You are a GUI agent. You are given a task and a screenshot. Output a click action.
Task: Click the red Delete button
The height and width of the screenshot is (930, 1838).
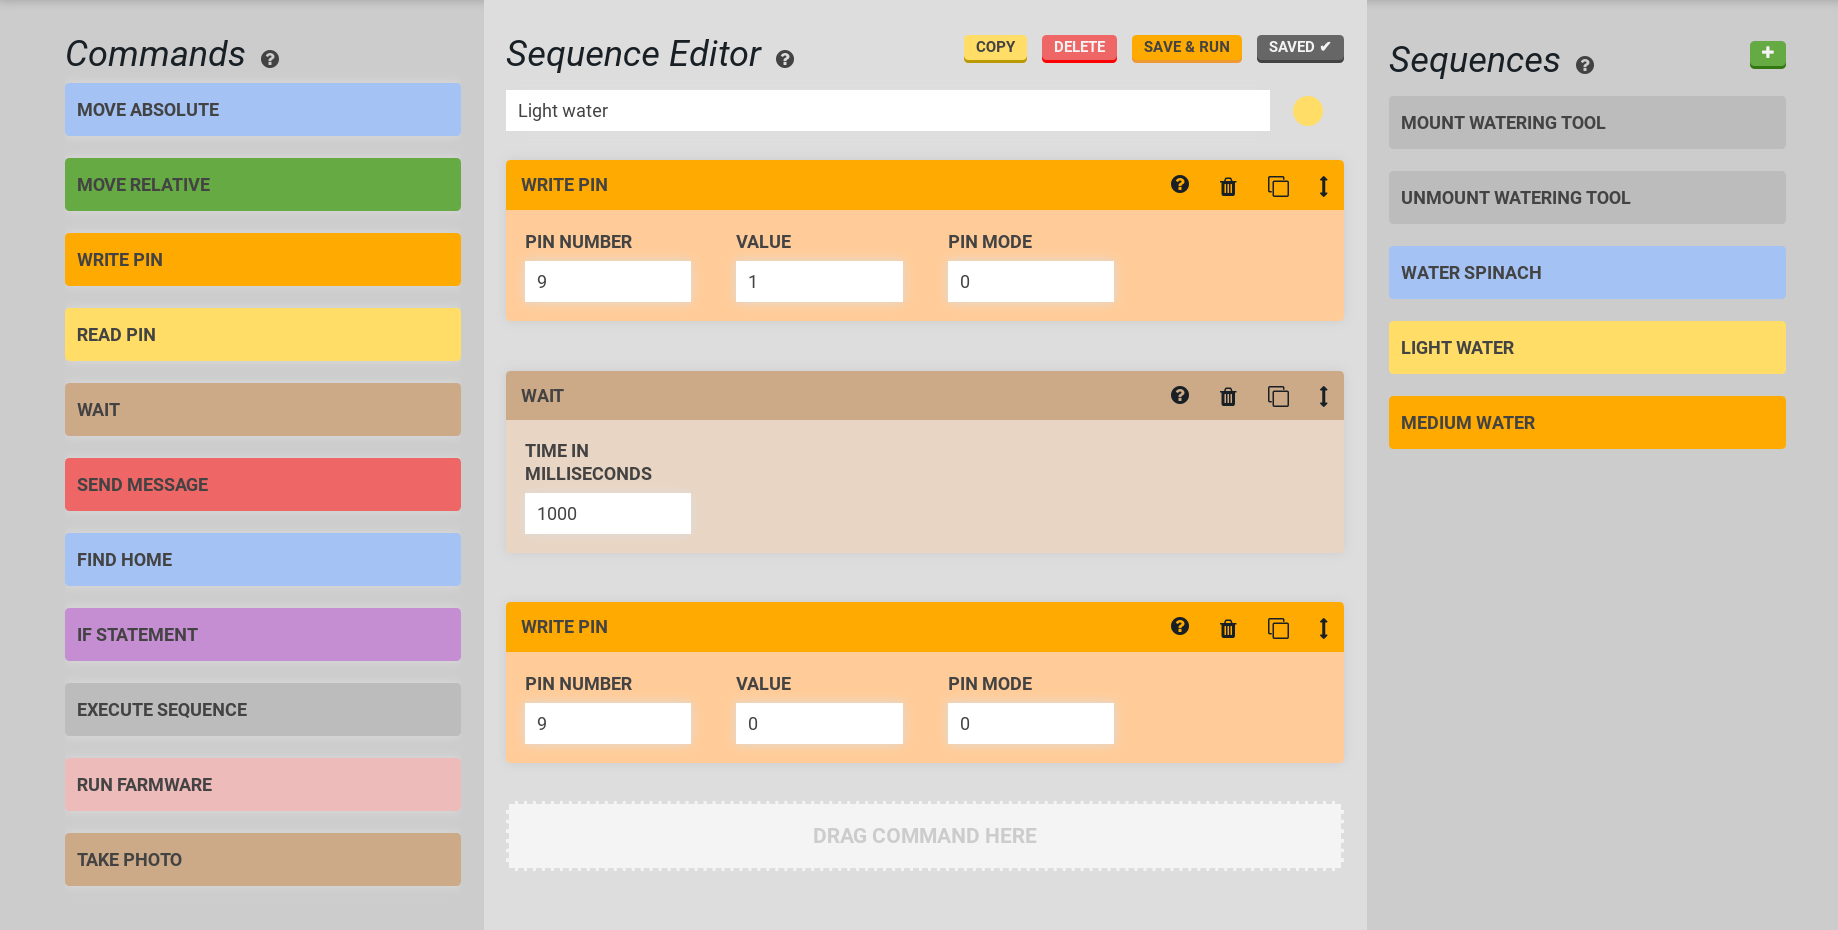[1079, 48]
